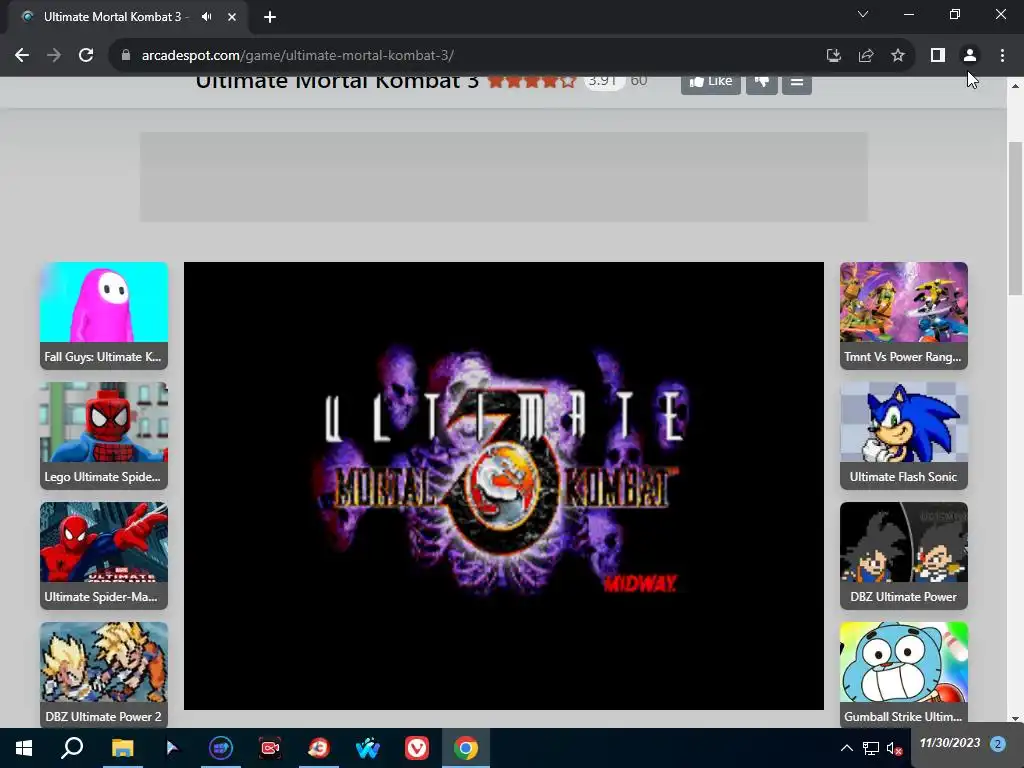
Task: Mute the tab using its speaker icon
Action: point(206,17)
